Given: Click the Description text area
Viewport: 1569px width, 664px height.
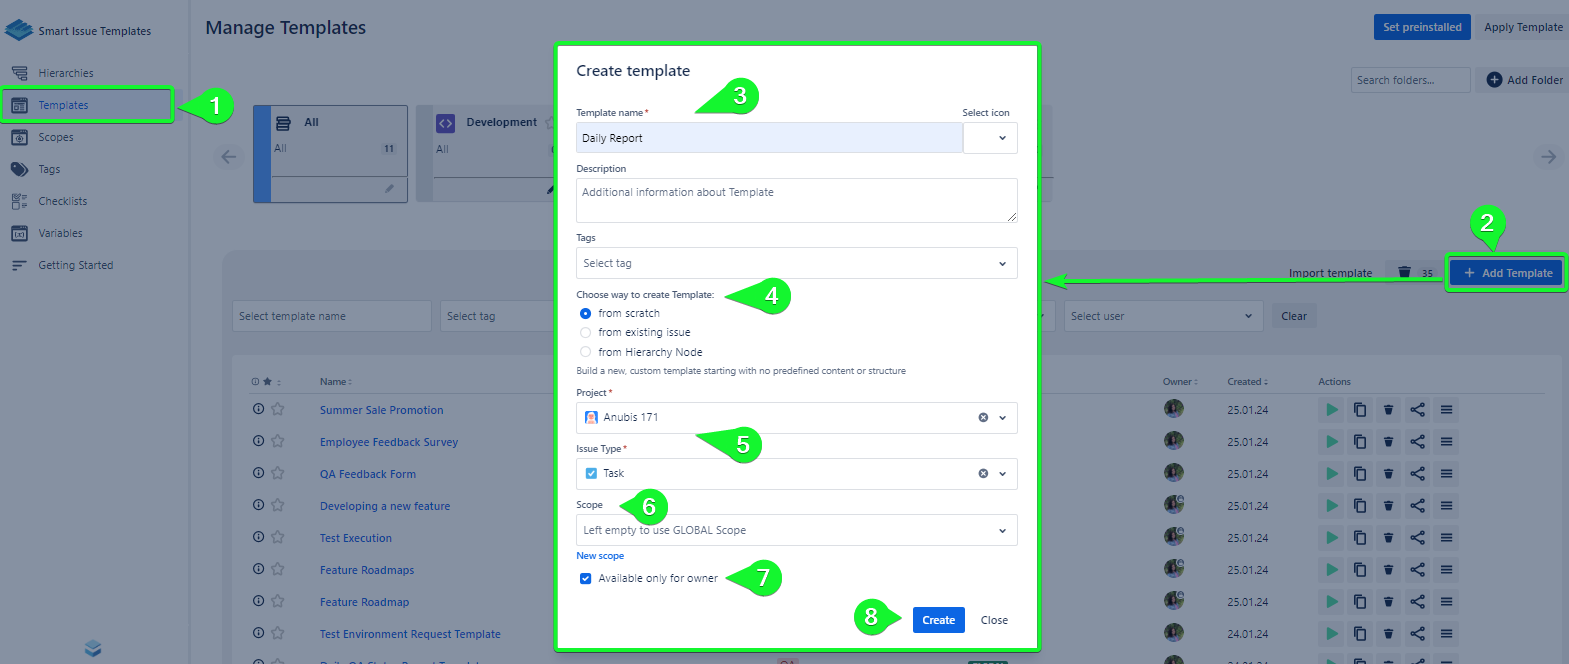Looking at the screenshot, I should pos(796,200).
